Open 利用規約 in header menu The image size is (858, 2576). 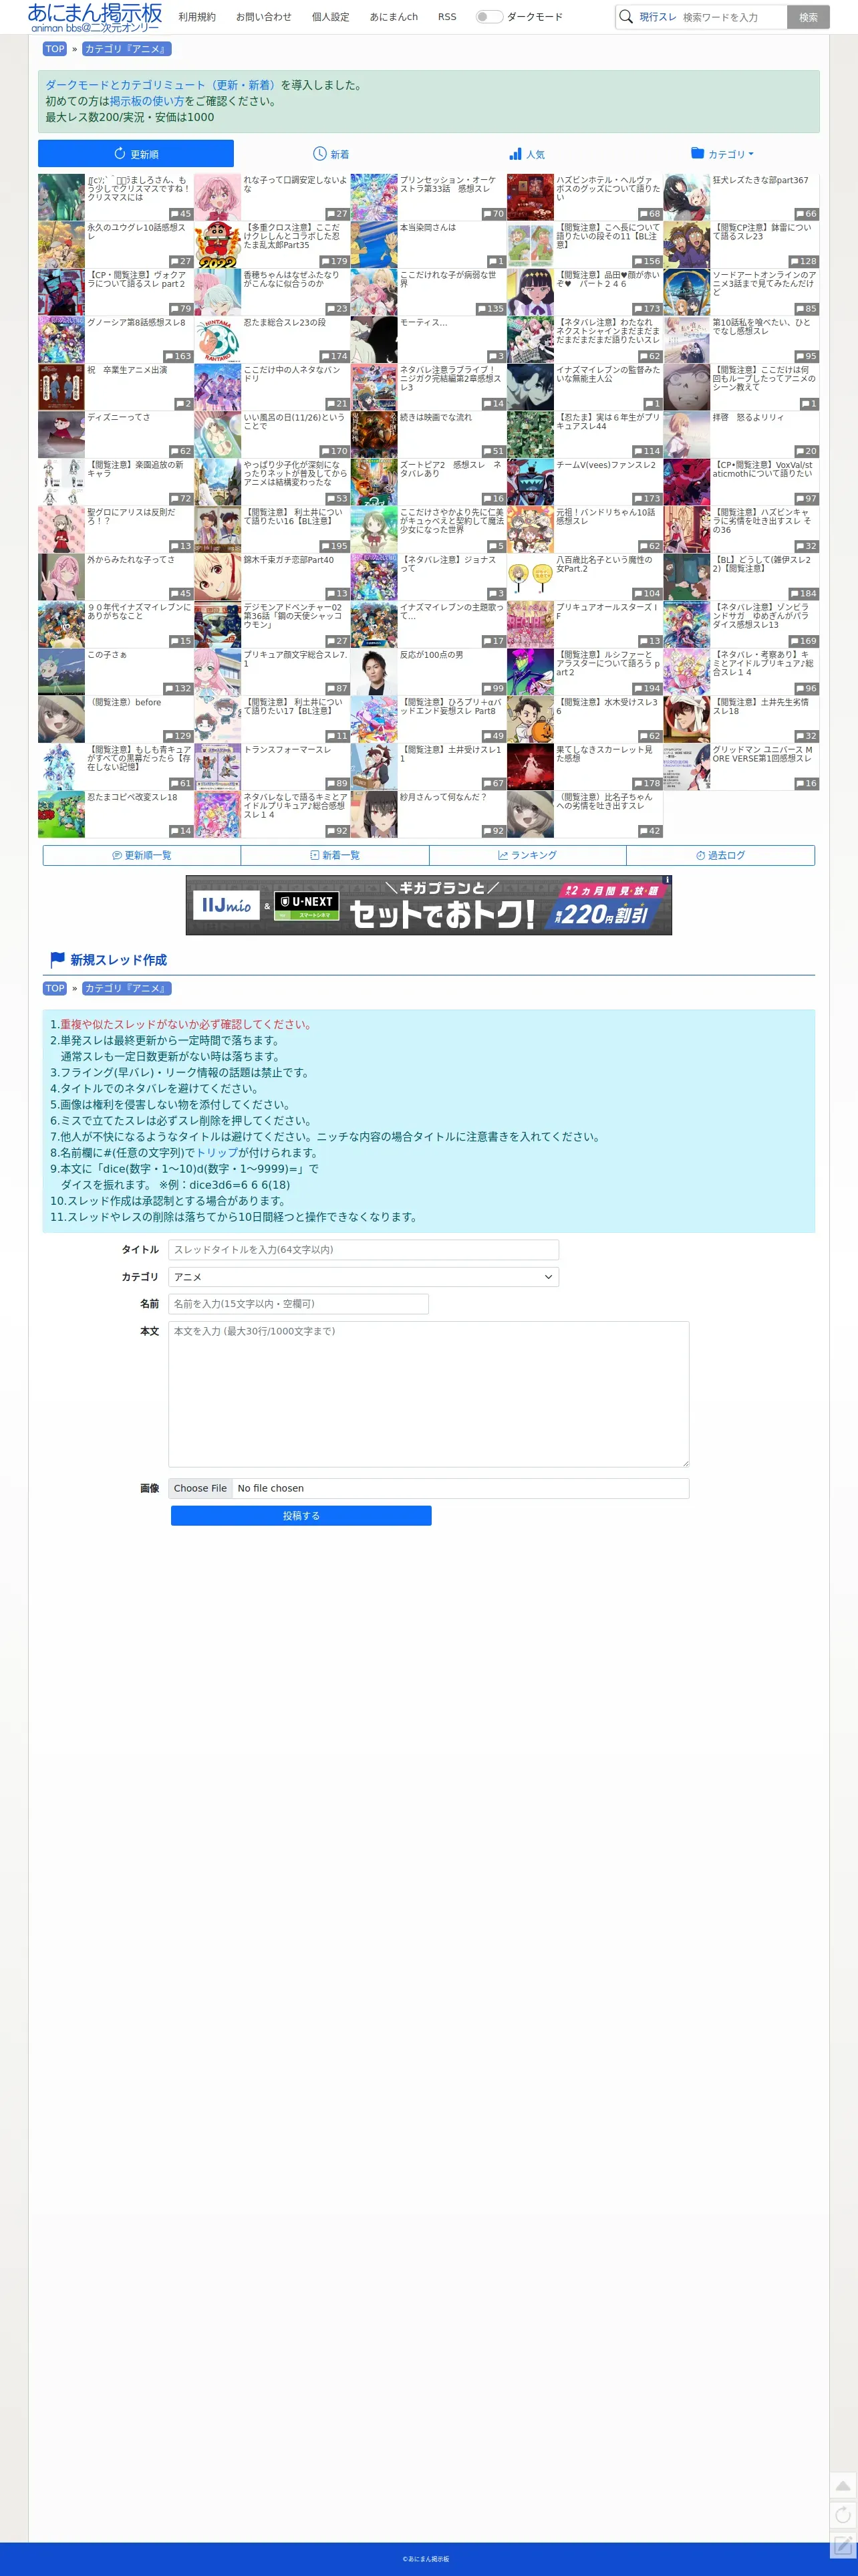click(197, 17)
